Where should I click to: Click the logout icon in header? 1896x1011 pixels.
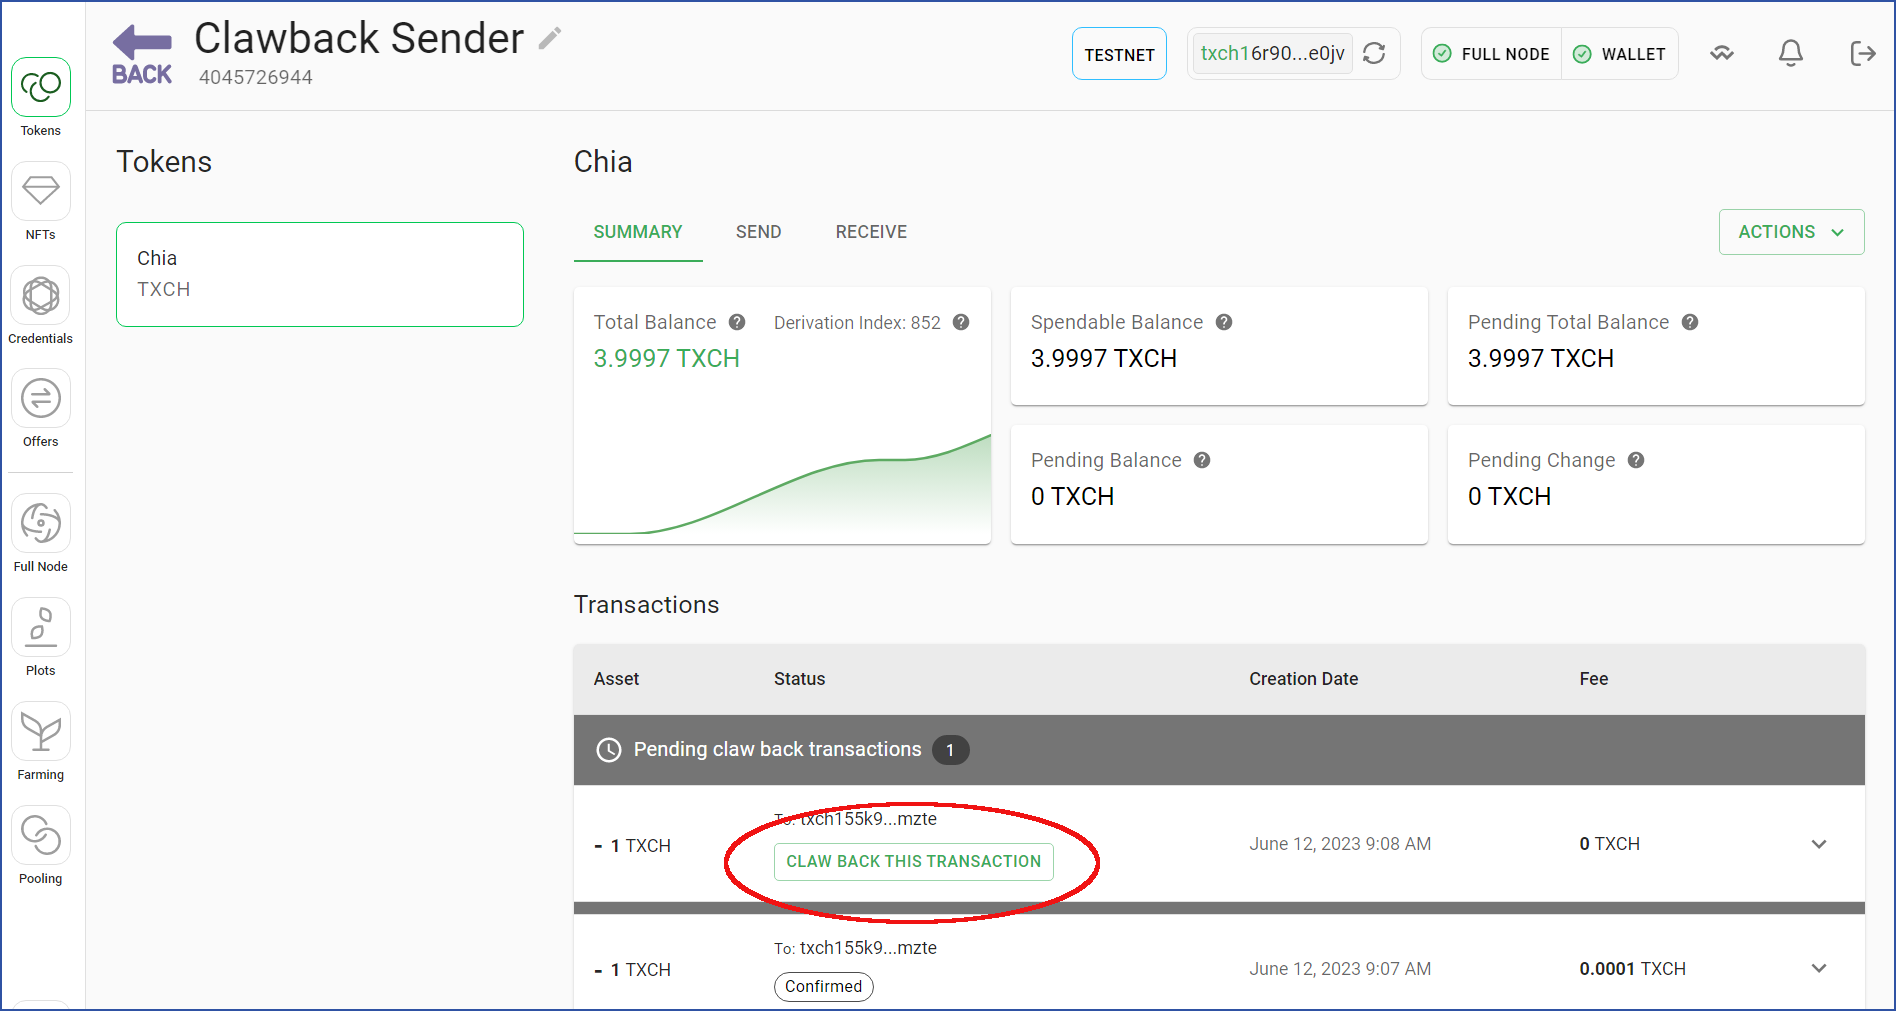coord(1862,53)
